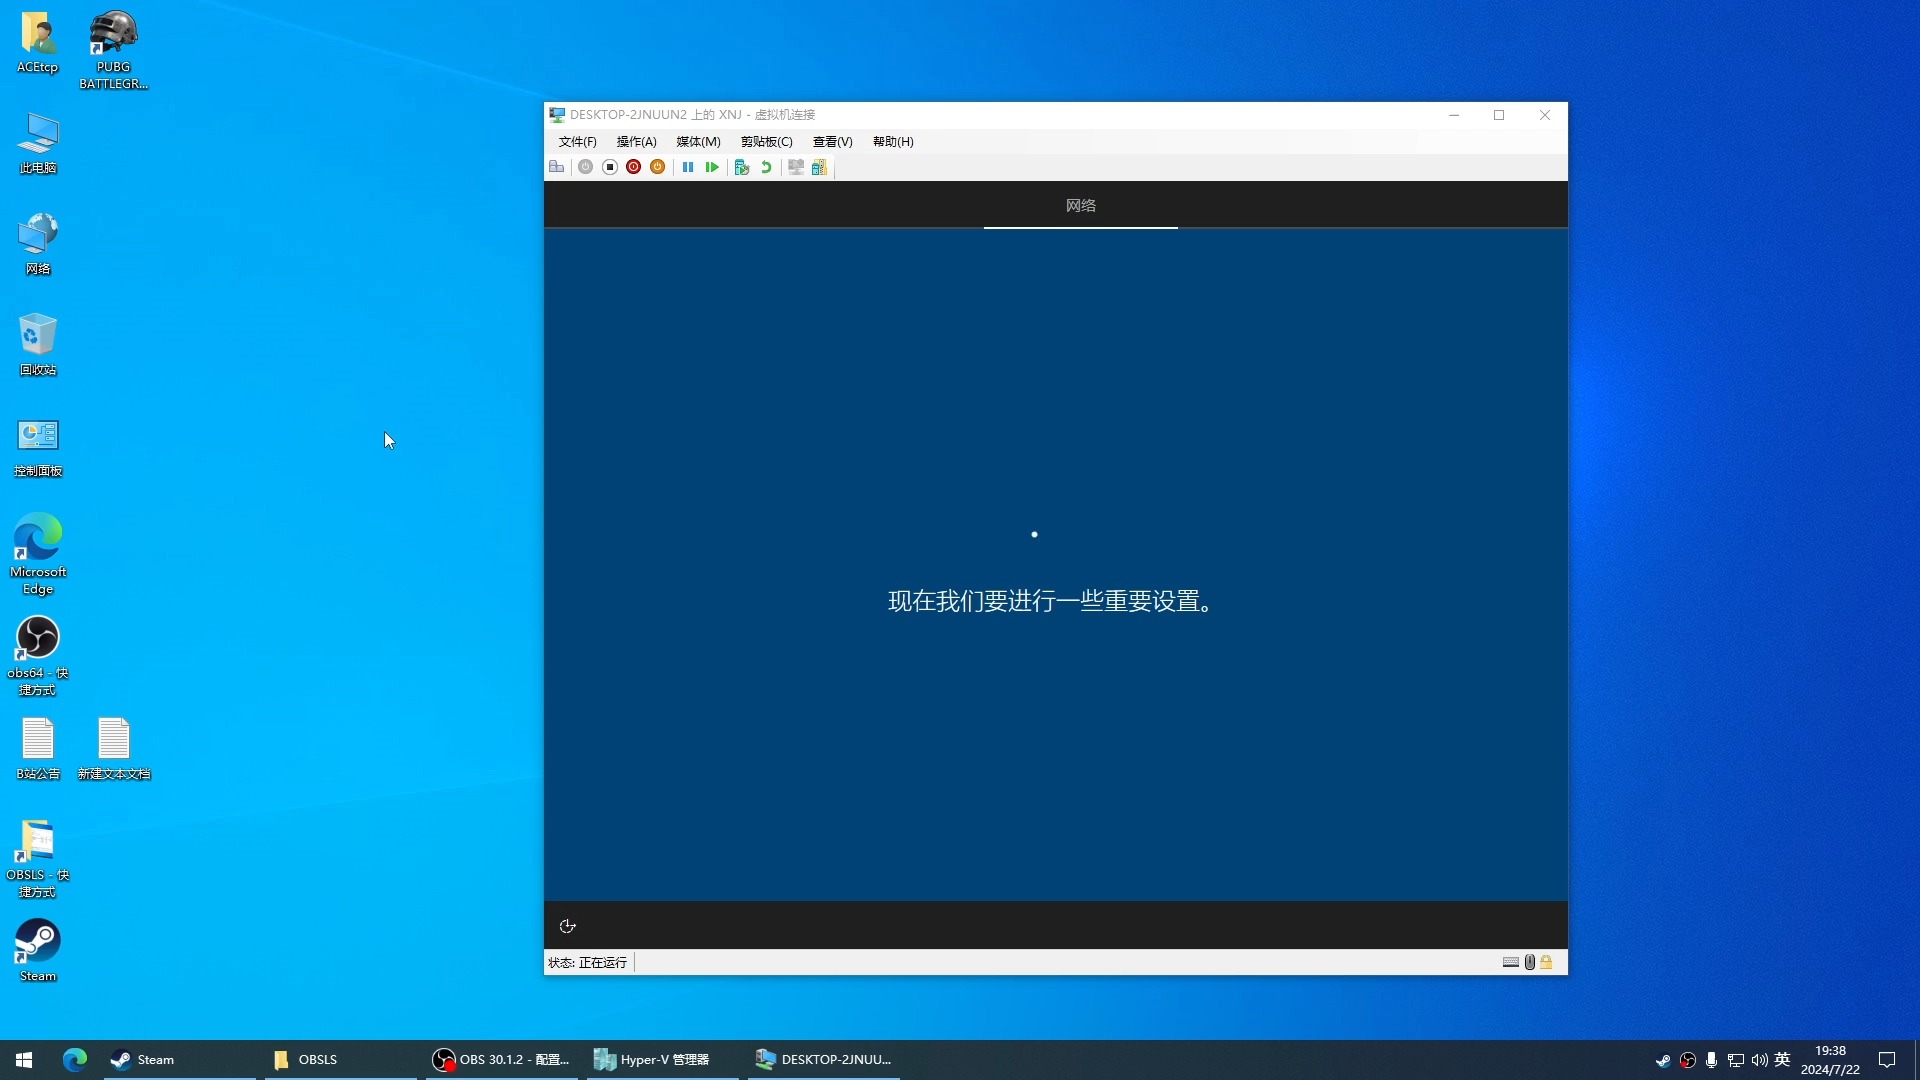Click the setup progress spinner dot

coord(1034,534)
